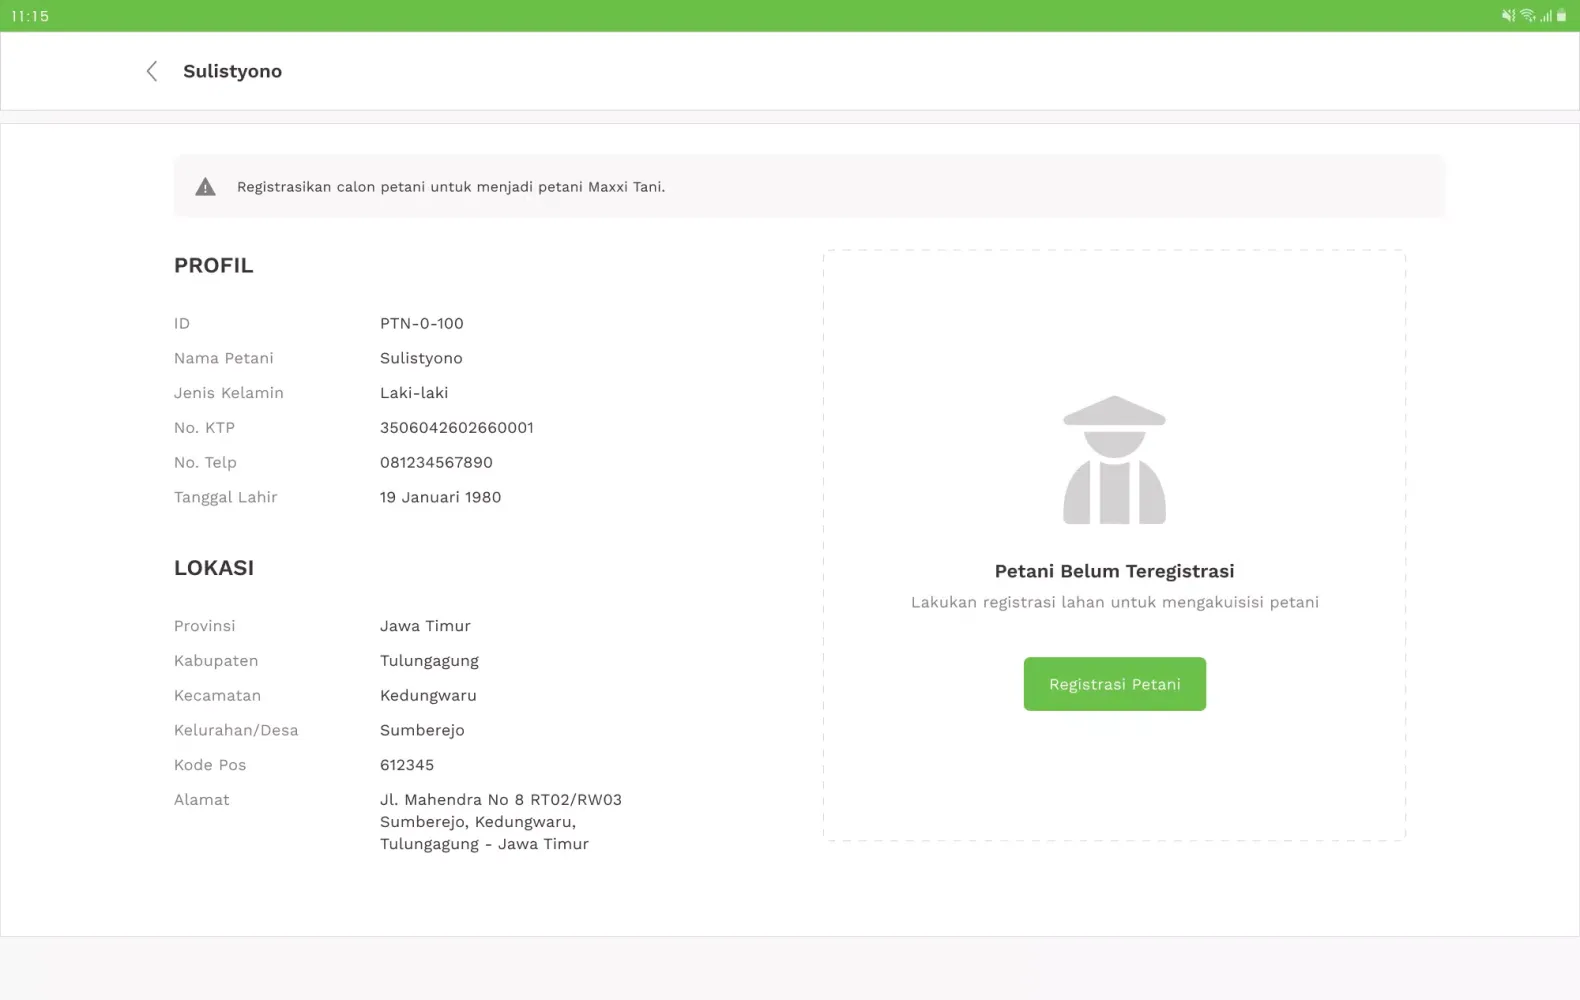
Task: Click the Lakukan registrasi lahan subtitle
Action: [x=1114, y=602]
